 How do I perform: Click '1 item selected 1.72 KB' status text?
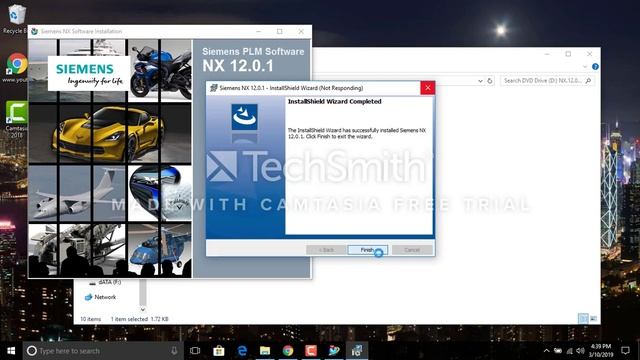[140, 319]
